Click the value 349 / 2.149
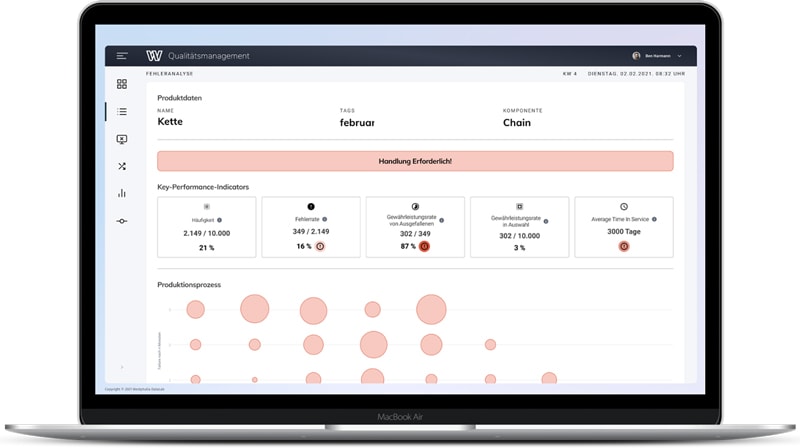The width and height of the screenshot is (800, 448). pos(311,232)
